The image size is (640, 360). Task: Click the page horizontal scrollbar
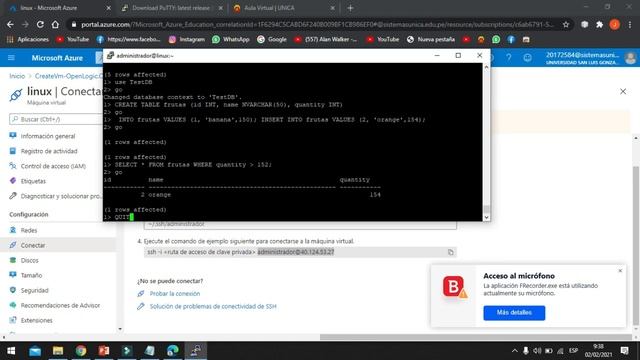476,337
